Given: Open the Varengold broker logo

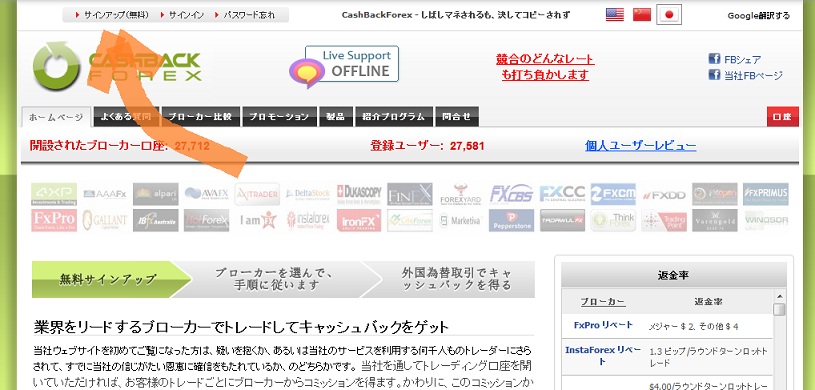Looking at the screenshot, I should pyautogui.click(x=715, y=220).
